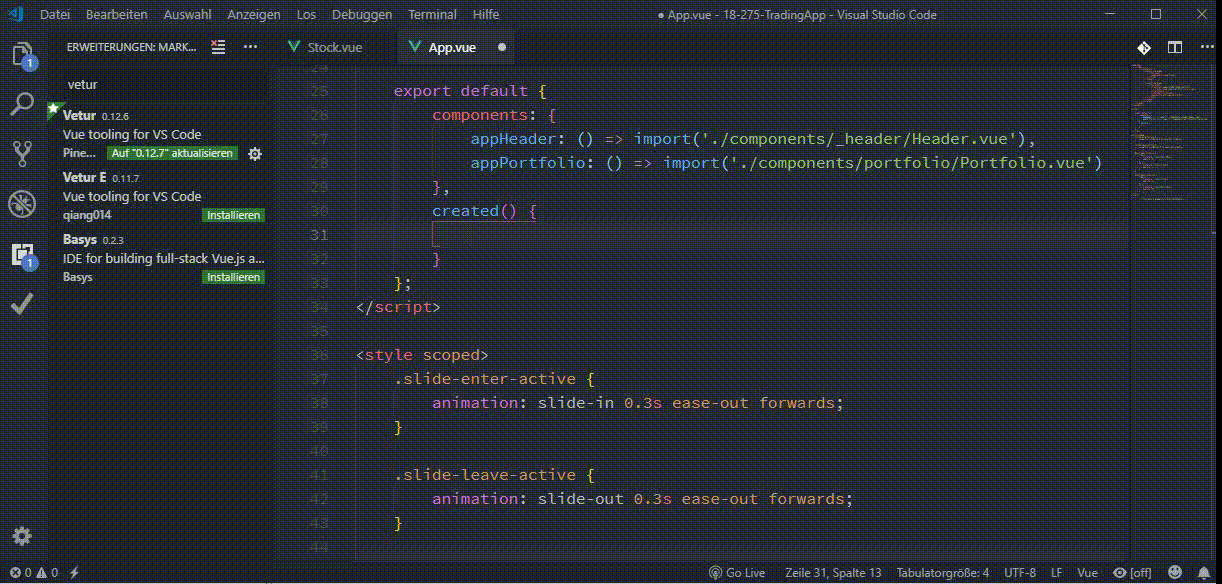Select the test checkmark icon in the activity bar
This screenshot has width=1222, height=584.
23,303
